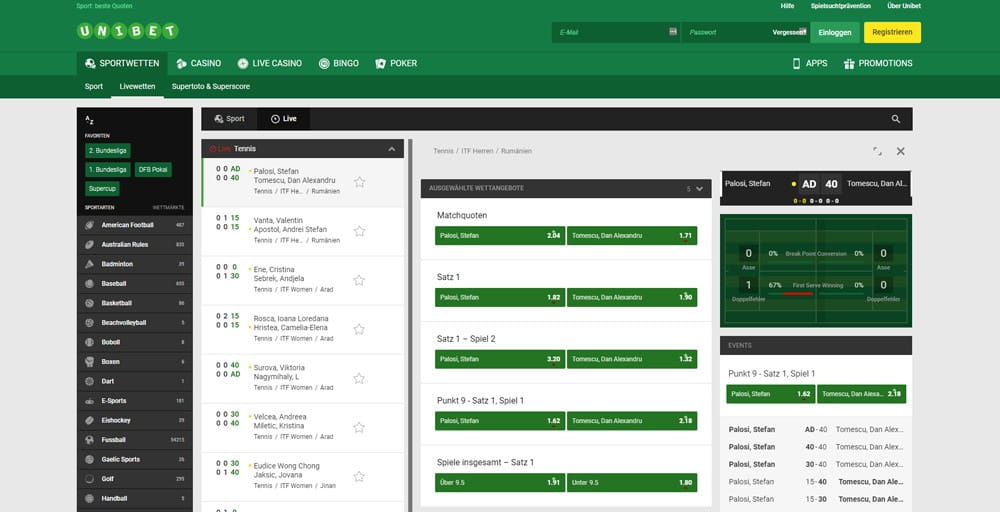Open the Sportwetten main tab
1000x512 pixels.
pyautogui.click(x=122, y=64)
